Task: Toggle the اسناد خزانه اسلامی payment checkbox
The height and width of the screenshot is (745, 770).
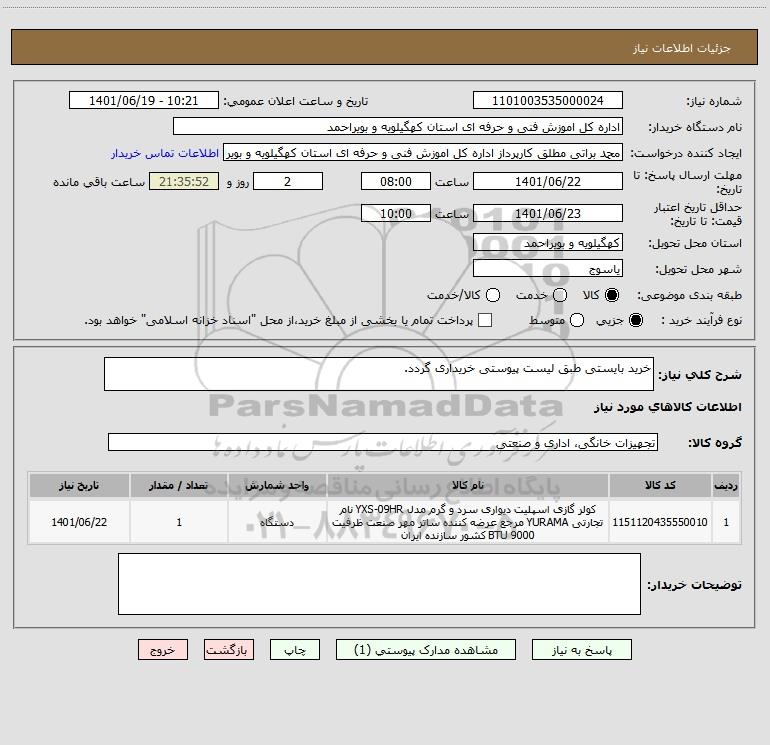Action: tap(485, 320)
